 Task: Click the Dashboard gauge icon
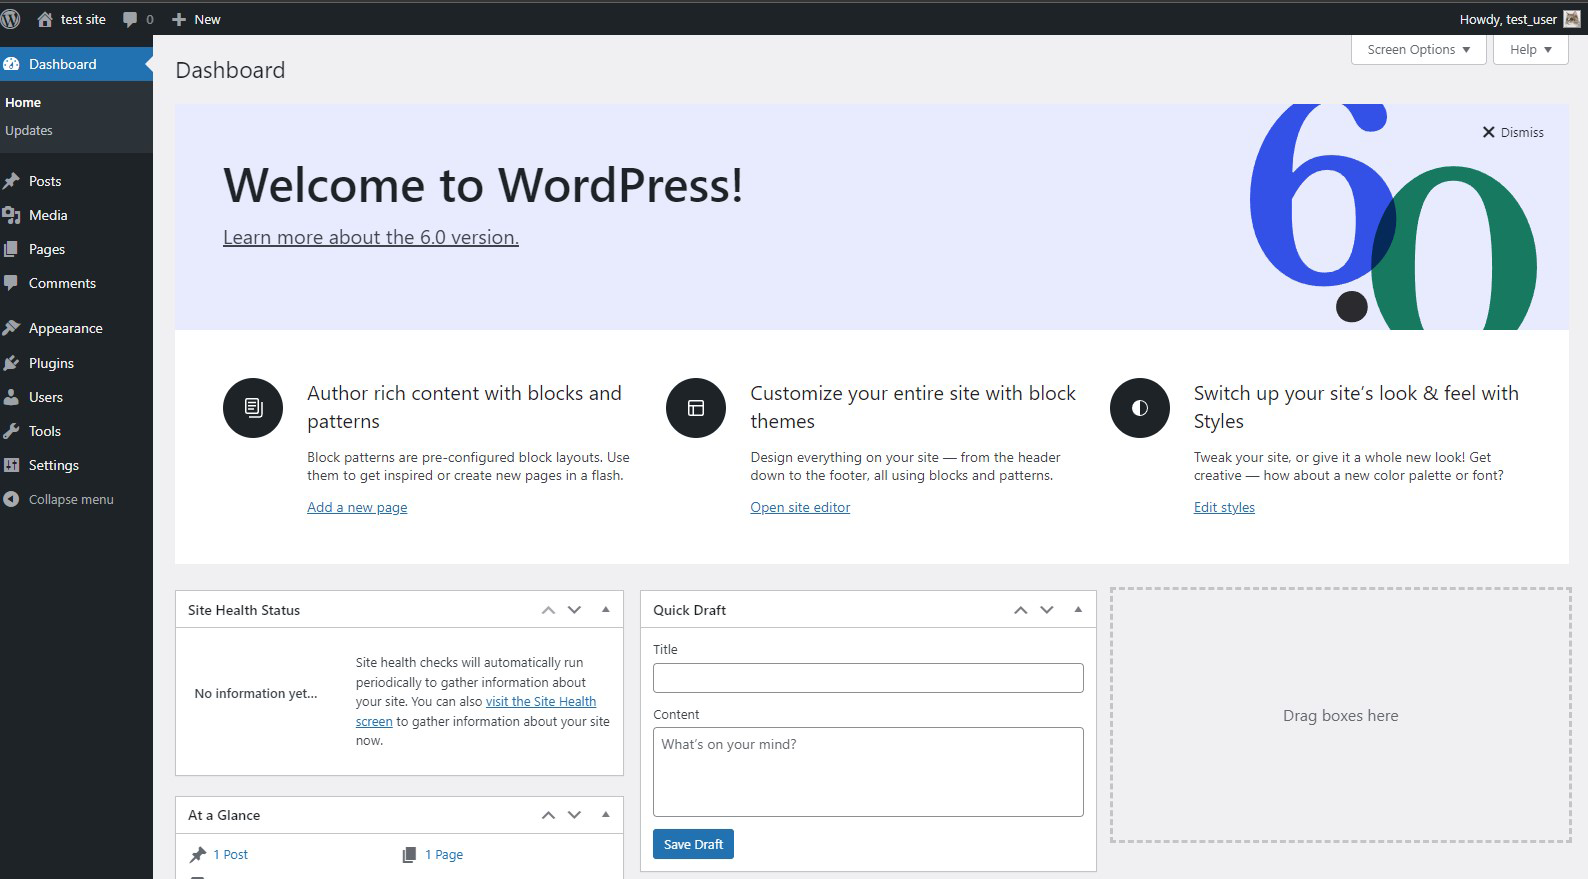(x=11, y=64)
